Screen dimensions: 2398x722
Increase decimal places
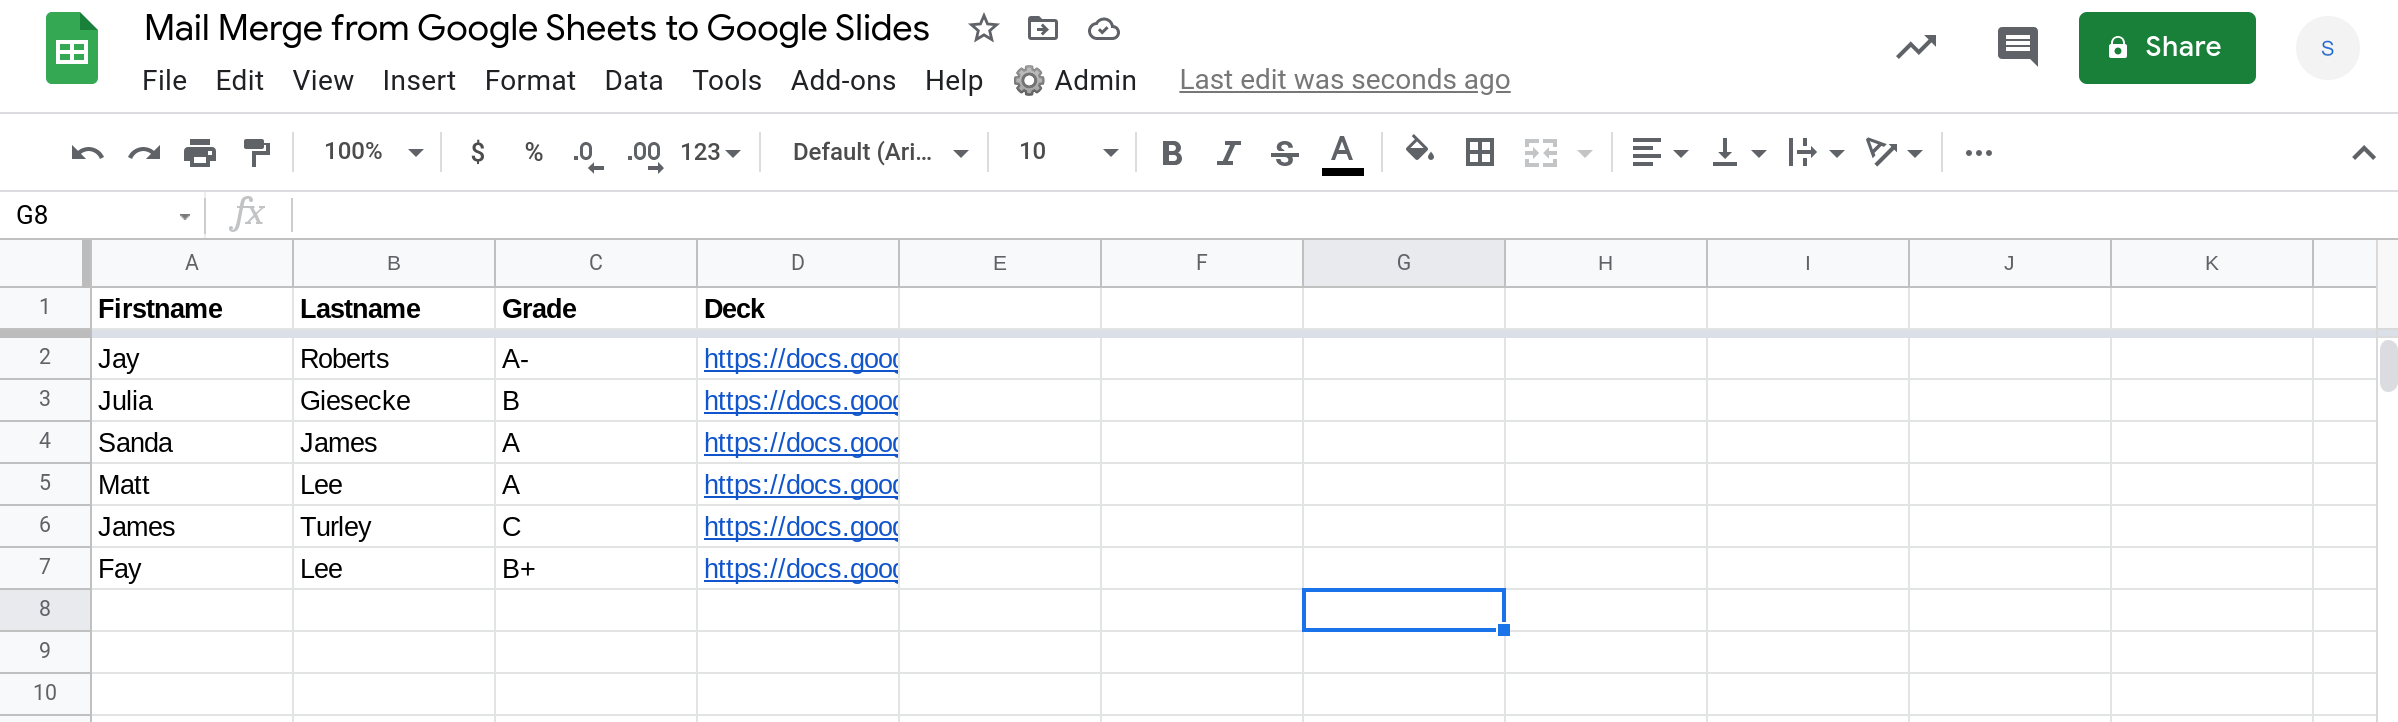coord(645,154)
